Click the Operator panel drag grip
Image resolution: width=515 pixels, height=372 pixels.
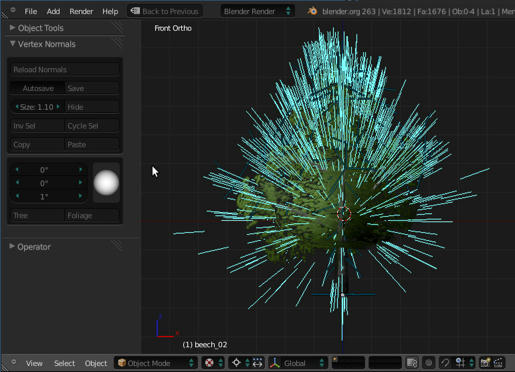pos(117,246)
